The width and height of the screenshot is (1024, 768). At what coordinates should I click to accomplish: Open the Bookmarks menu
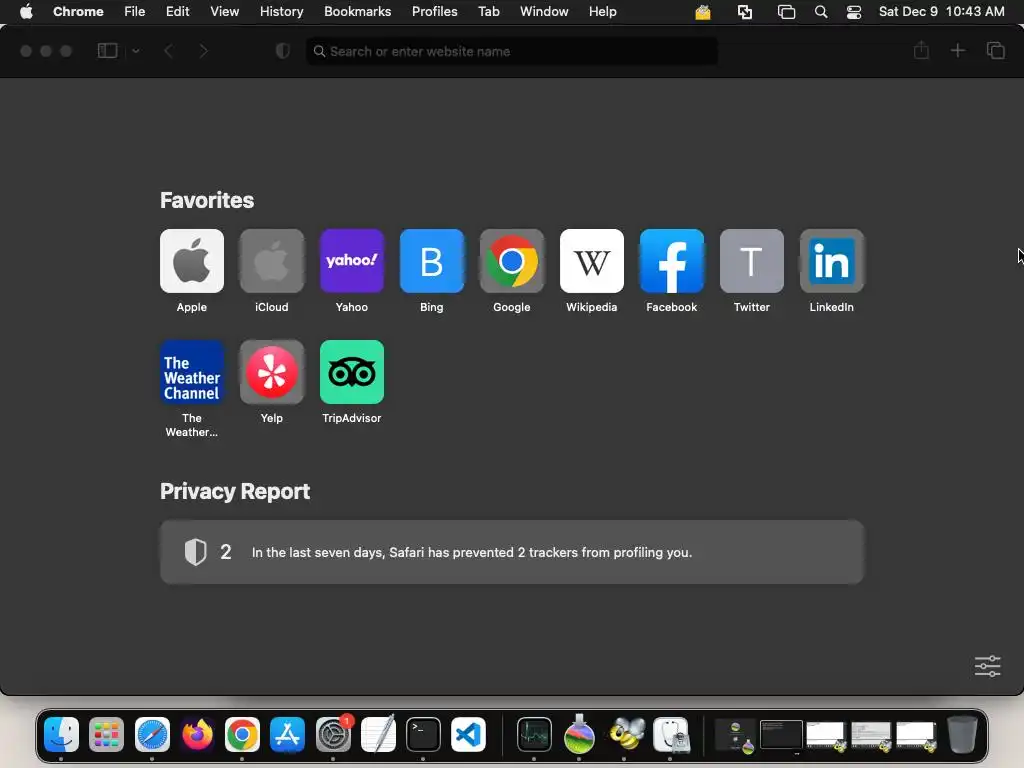pos(358,12)
